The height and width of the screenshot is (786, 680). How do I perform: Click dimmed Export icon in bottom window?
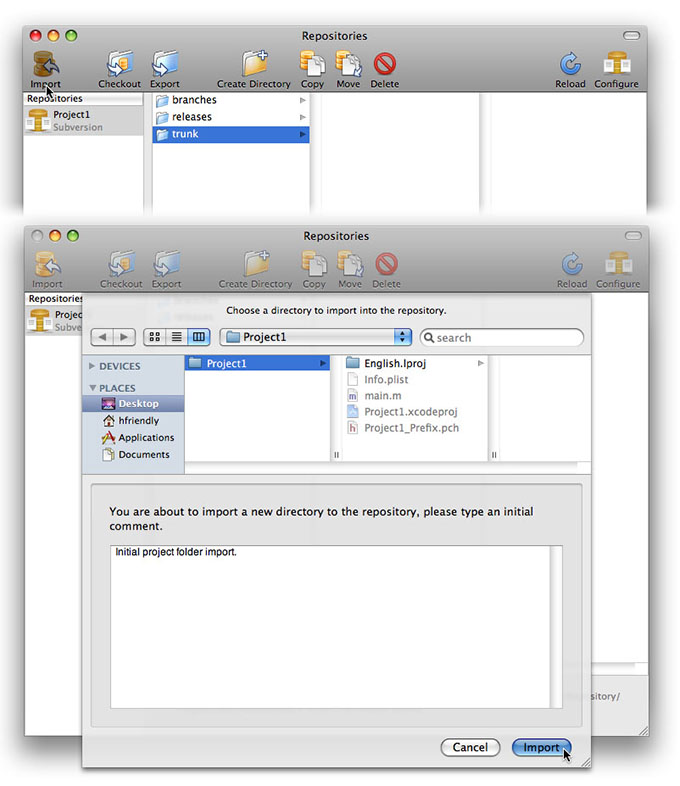[x=166, y=264]
